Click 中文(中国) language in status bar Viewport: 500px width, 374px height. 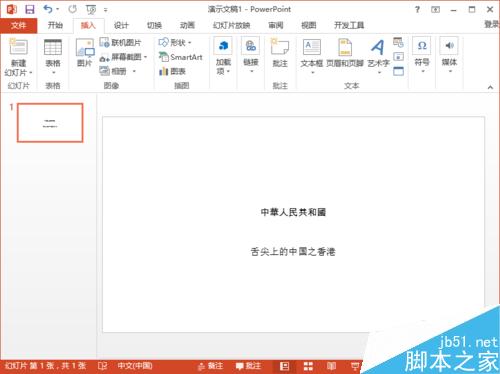tap(135, 366)
